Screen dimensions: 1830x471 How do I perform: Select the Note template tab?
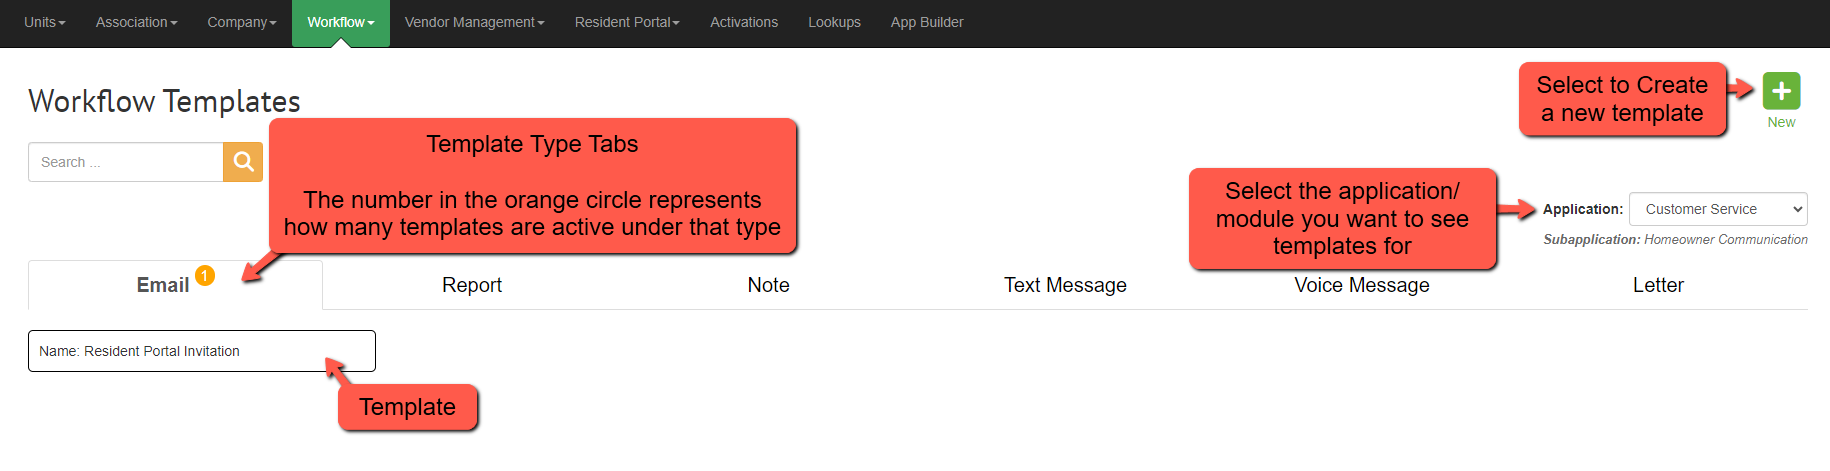tap(768, 286)
